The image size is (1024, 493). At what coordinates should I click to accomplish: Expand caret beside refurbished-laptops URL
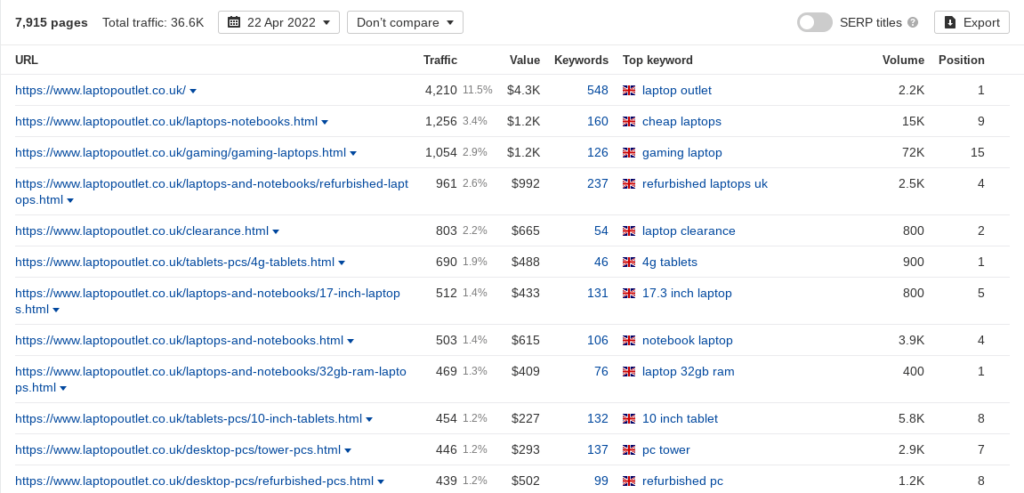(71, 200)
